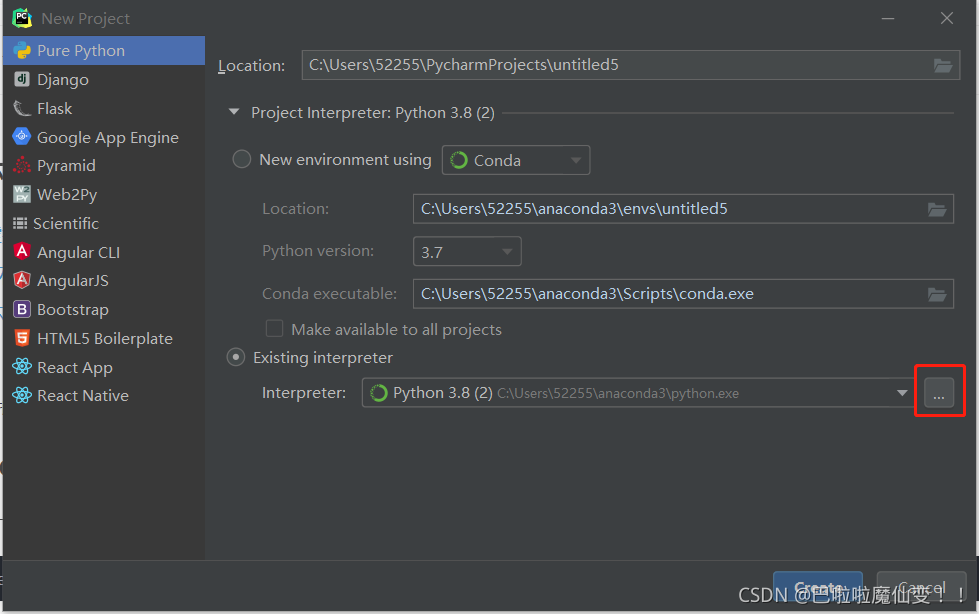Screen dimensions: 979x614
Task: Click the ellipsis button beside Interpreter
Action: [x=938, y=393]
